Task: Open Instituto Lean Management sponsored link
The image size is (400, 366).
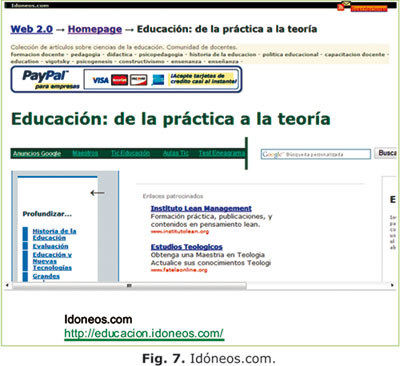Action: 201,209
